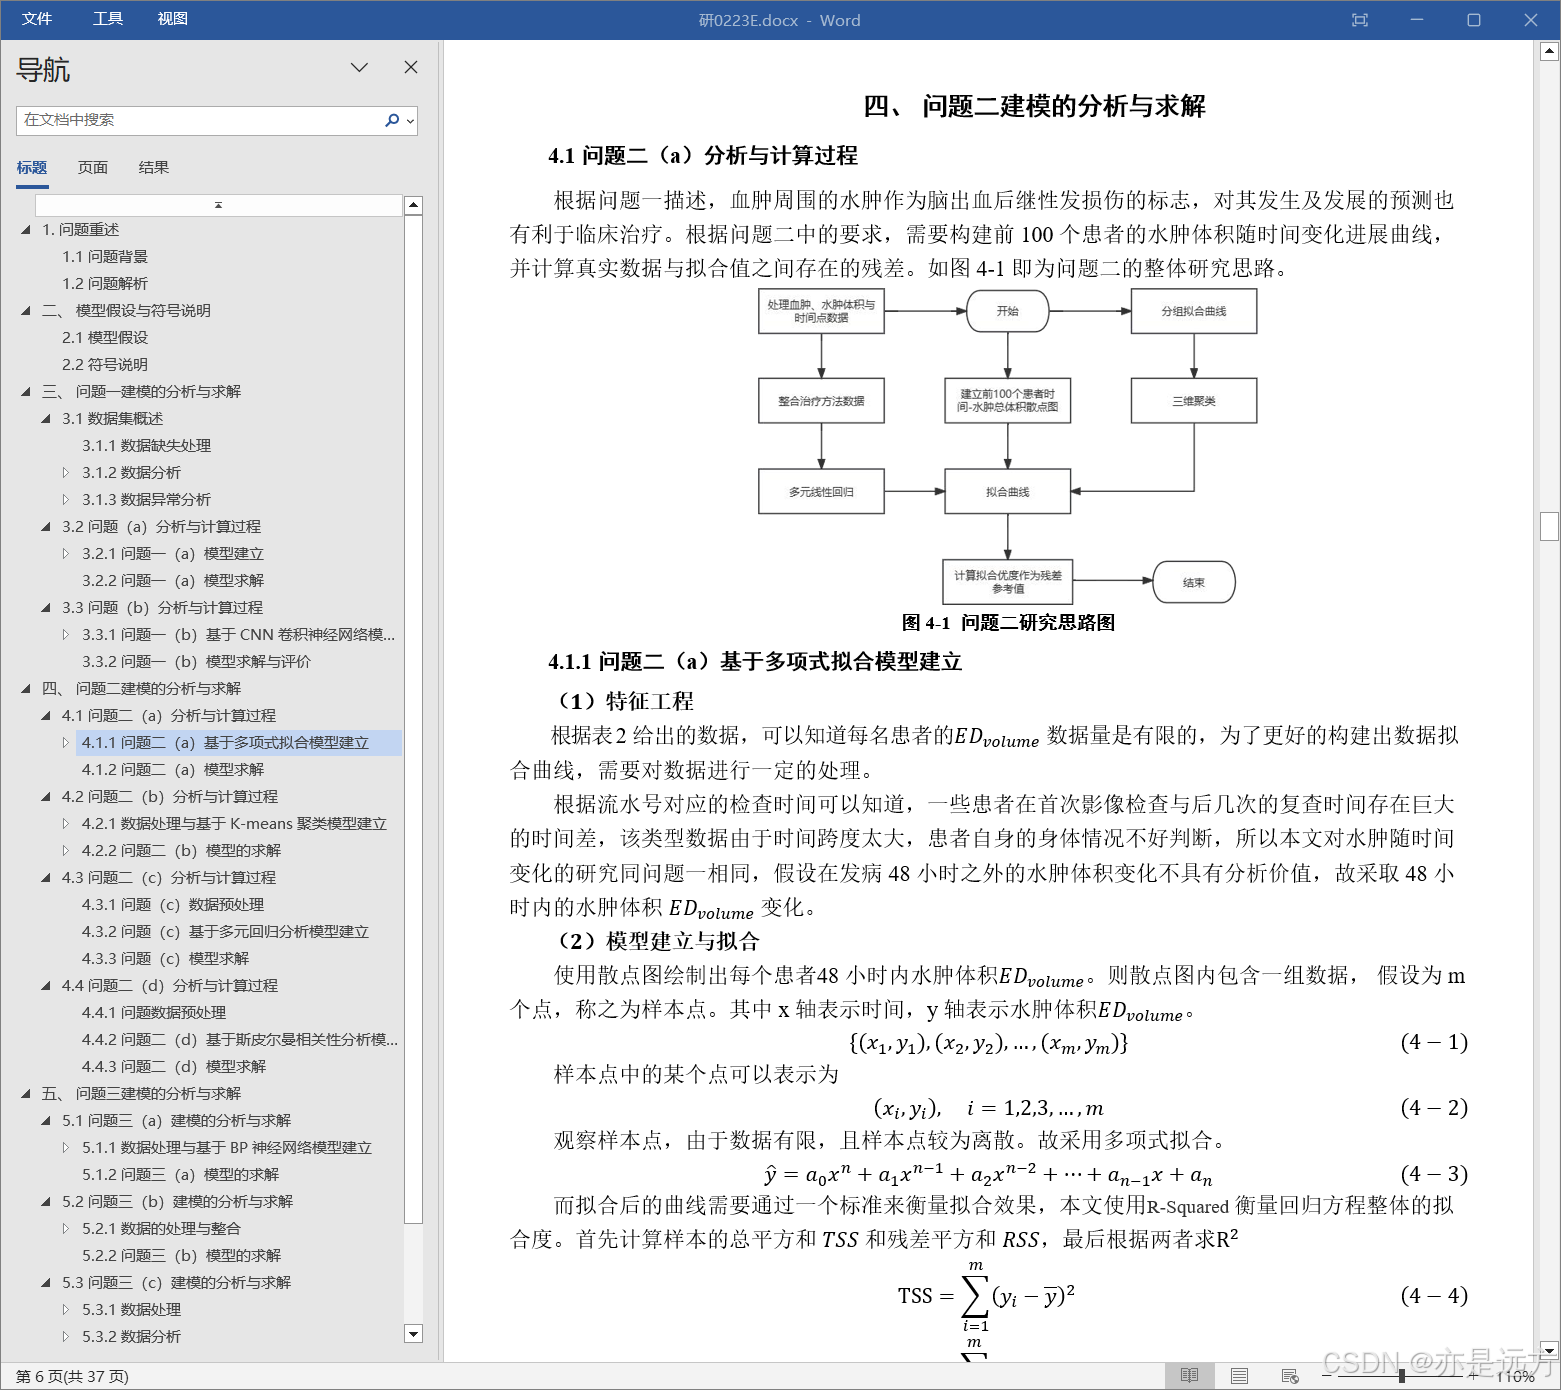Go to heading 4.4.3 问题二 (d) 模型求解
The height and width of the screenshot is (1390, 1561).
(x=174, y=1067)
